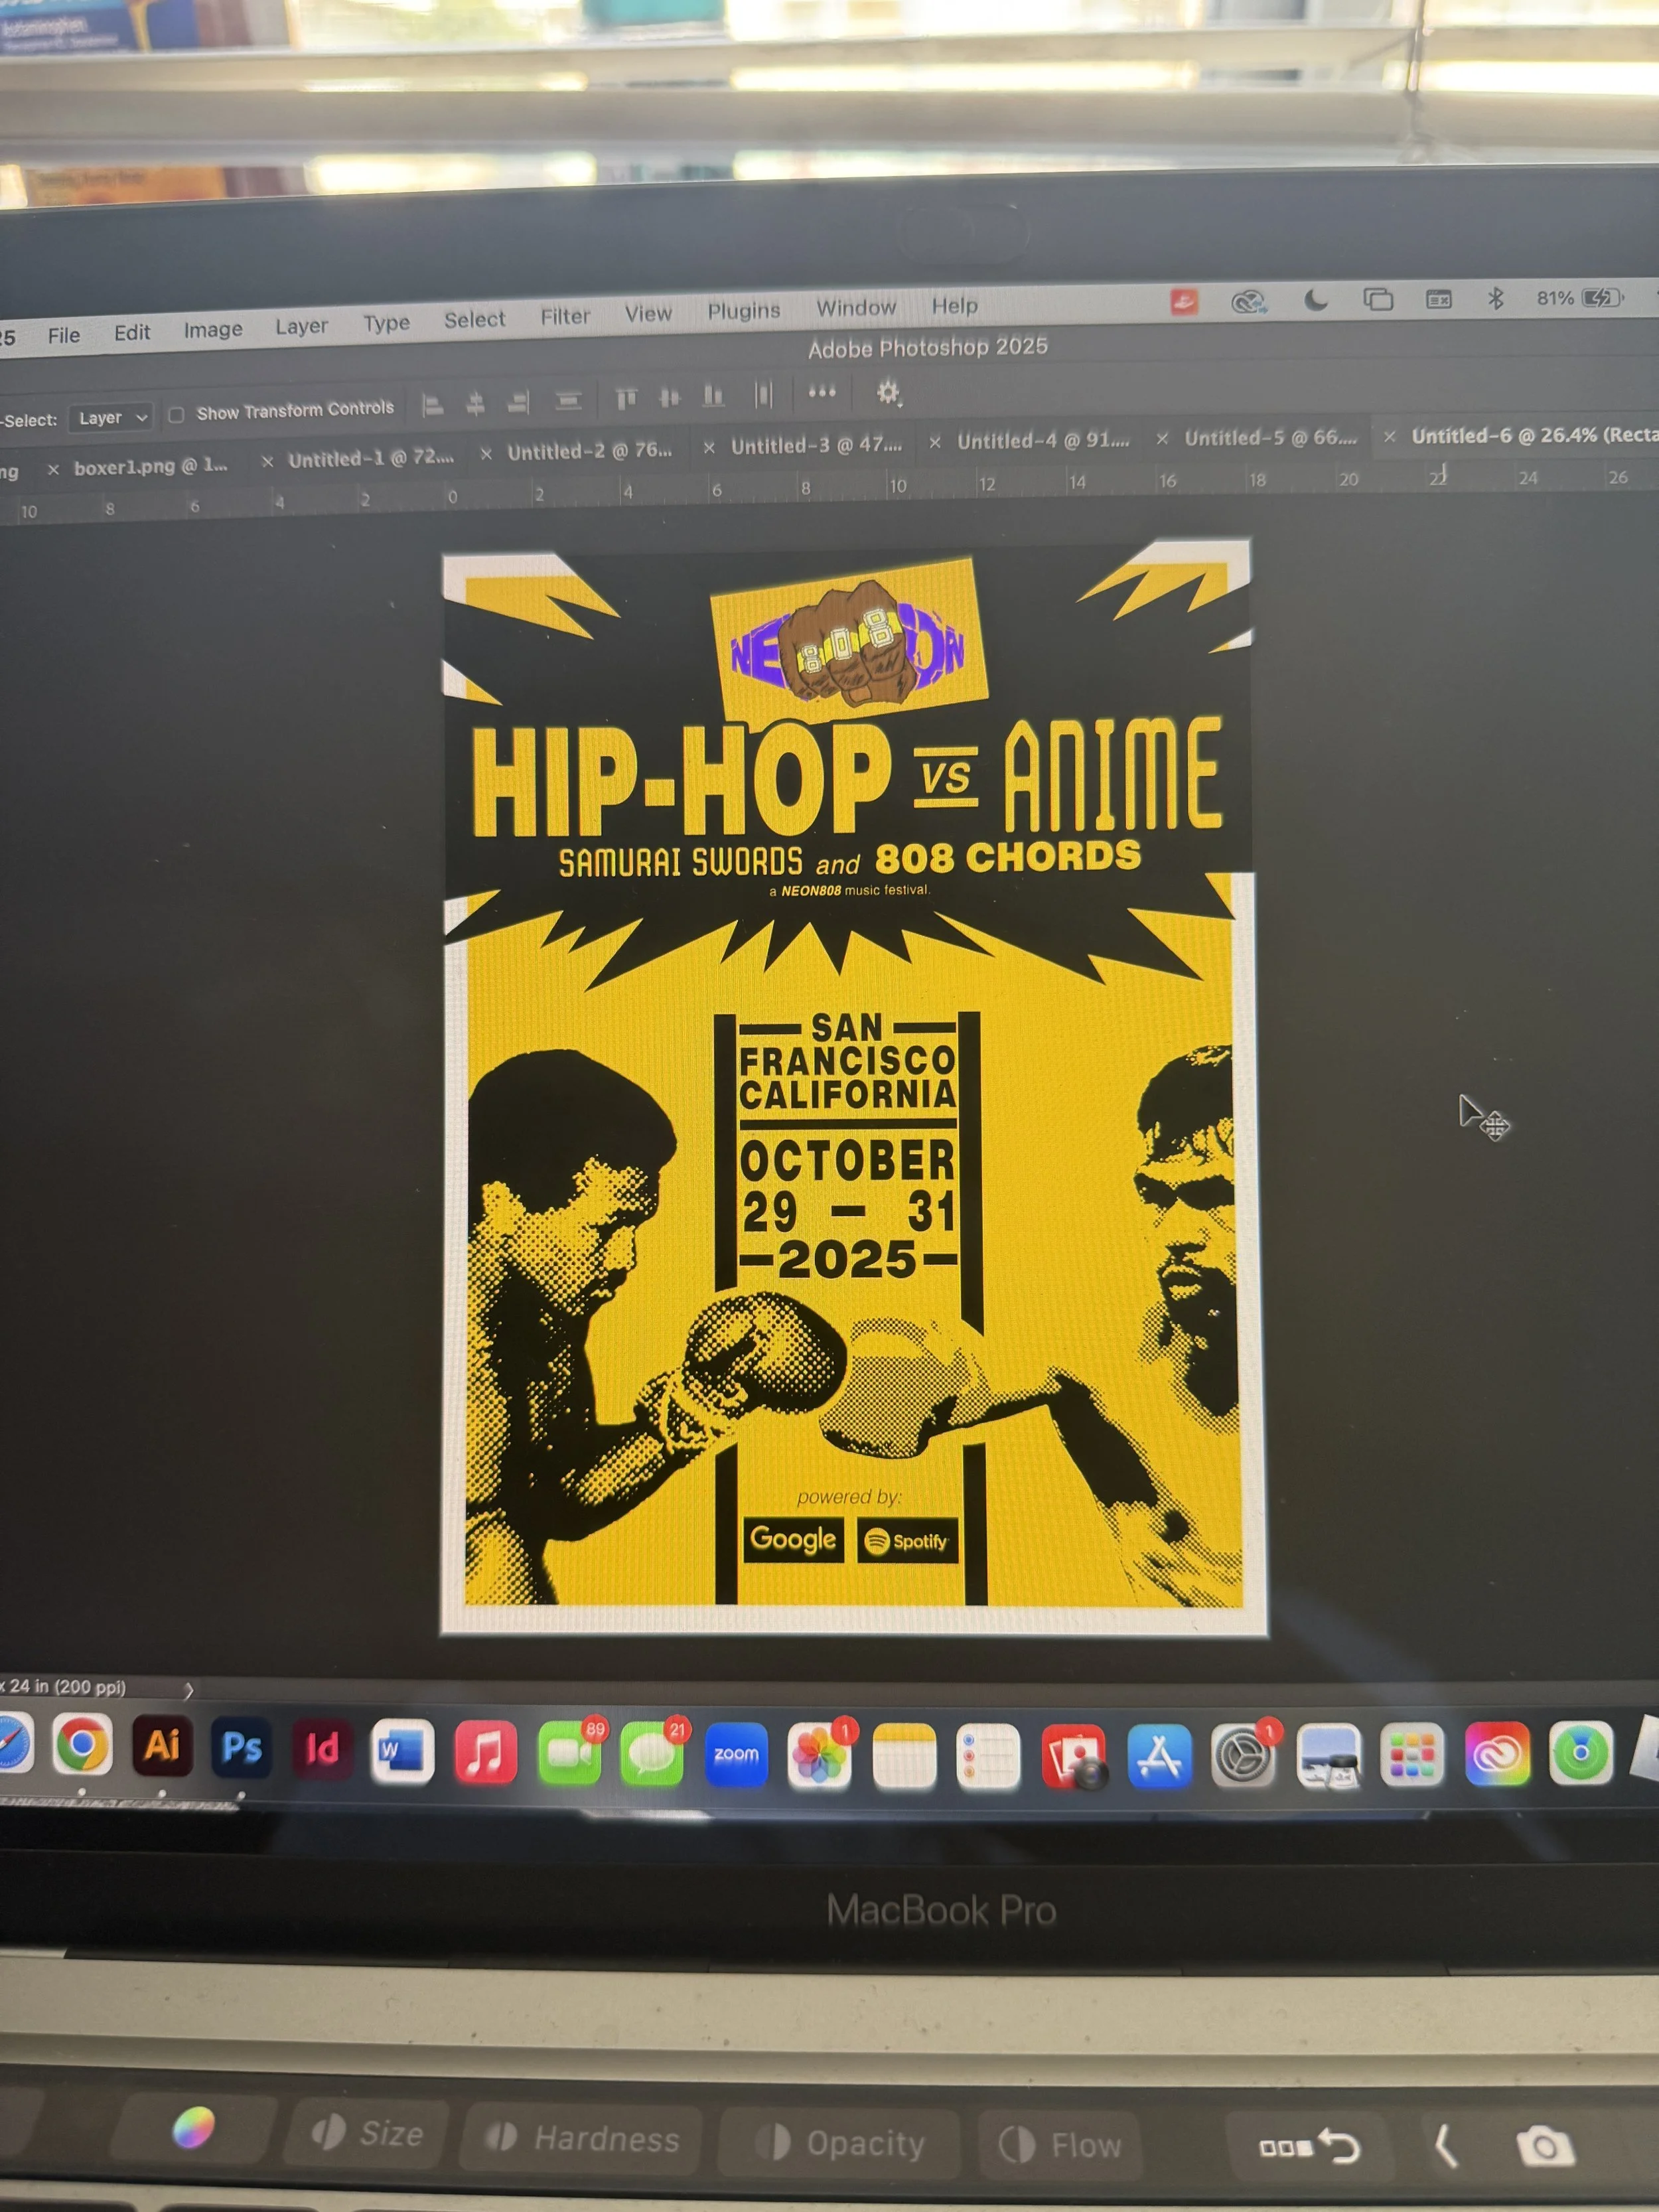The height and width of the screenshot is (2212, 1659).
Task: Click the align right edges icon
Action: tap(518, 403)
